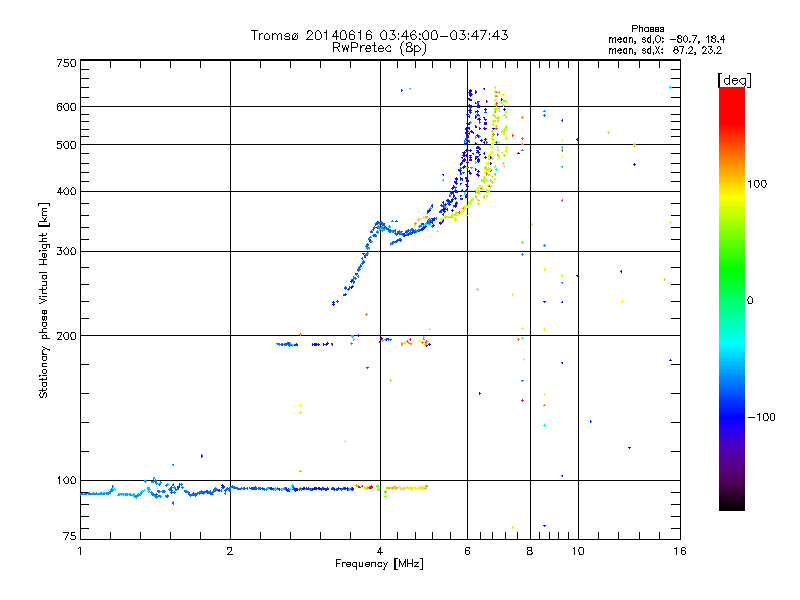The image size is (800, 600).
Task: Click the x-axis tick label '2'
Action: click(x=230, y=551)
